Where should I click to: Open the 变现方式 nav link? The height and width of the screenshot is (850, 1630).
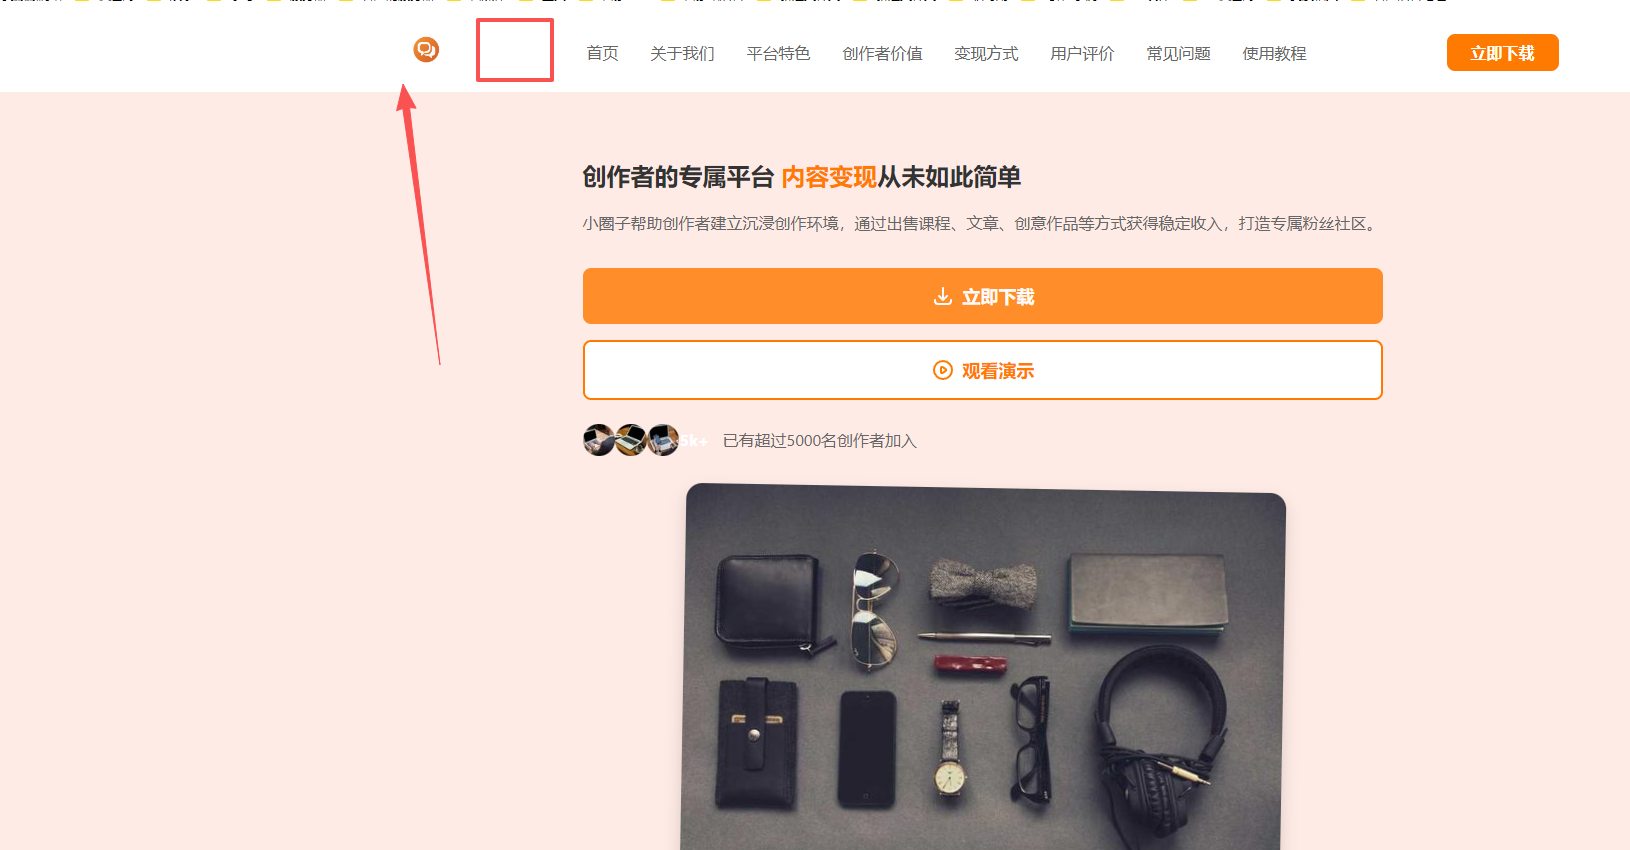pyautogui.click(x=986, y=53)
